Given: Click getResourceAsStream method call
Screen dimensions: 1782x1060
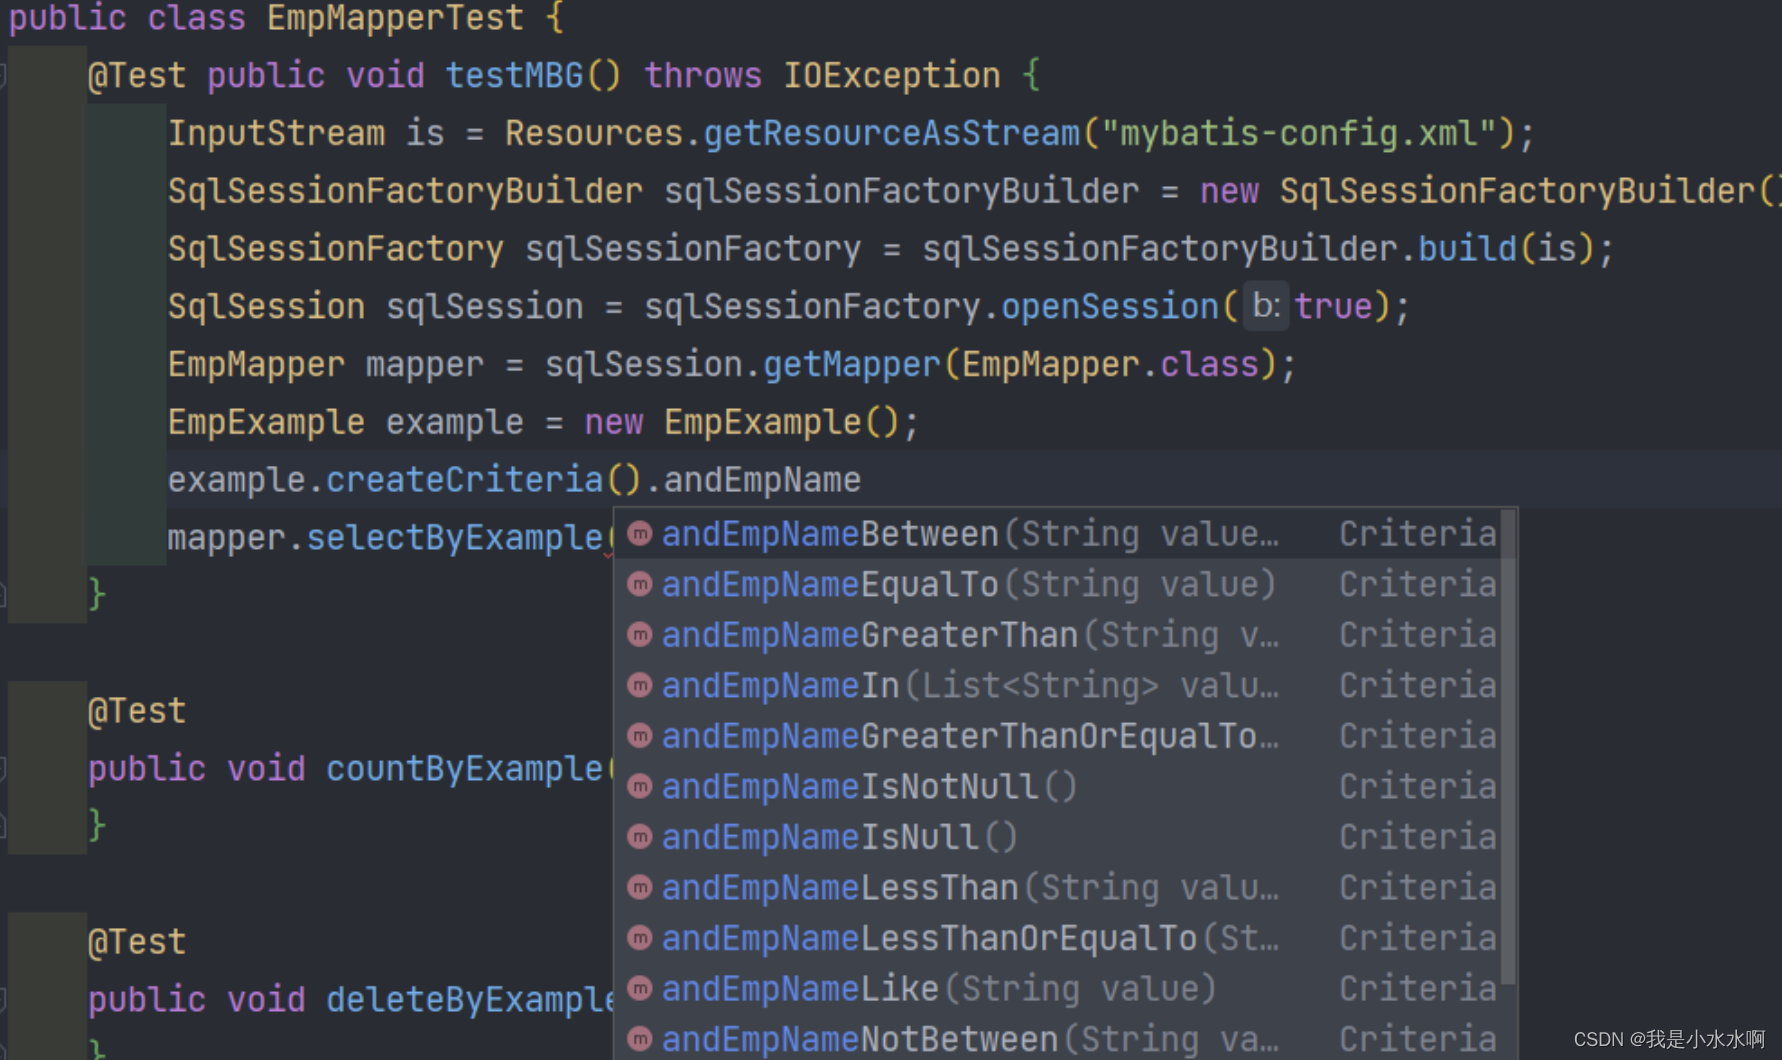Looking at the screenshot, I should point(892,133).
